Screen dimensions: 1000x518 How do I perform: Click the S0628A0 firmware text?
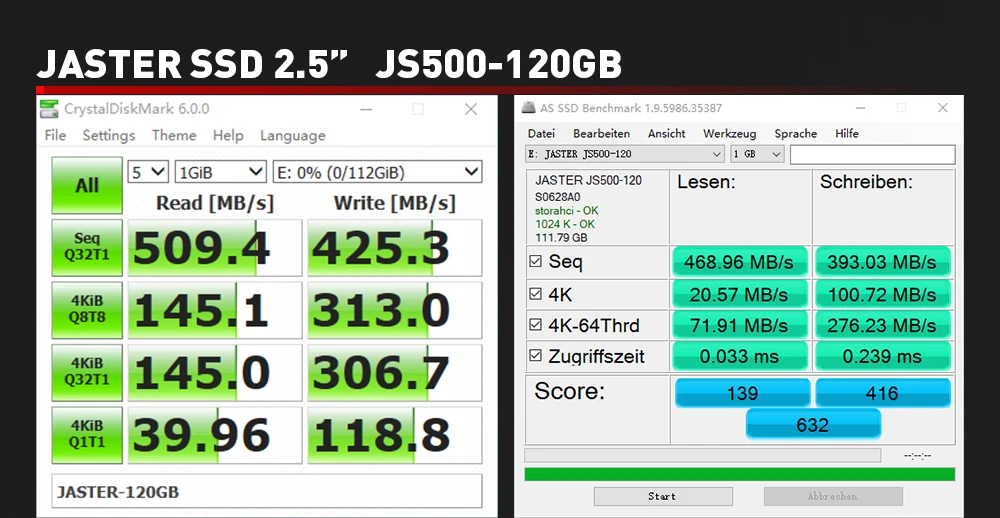point(557,197)
